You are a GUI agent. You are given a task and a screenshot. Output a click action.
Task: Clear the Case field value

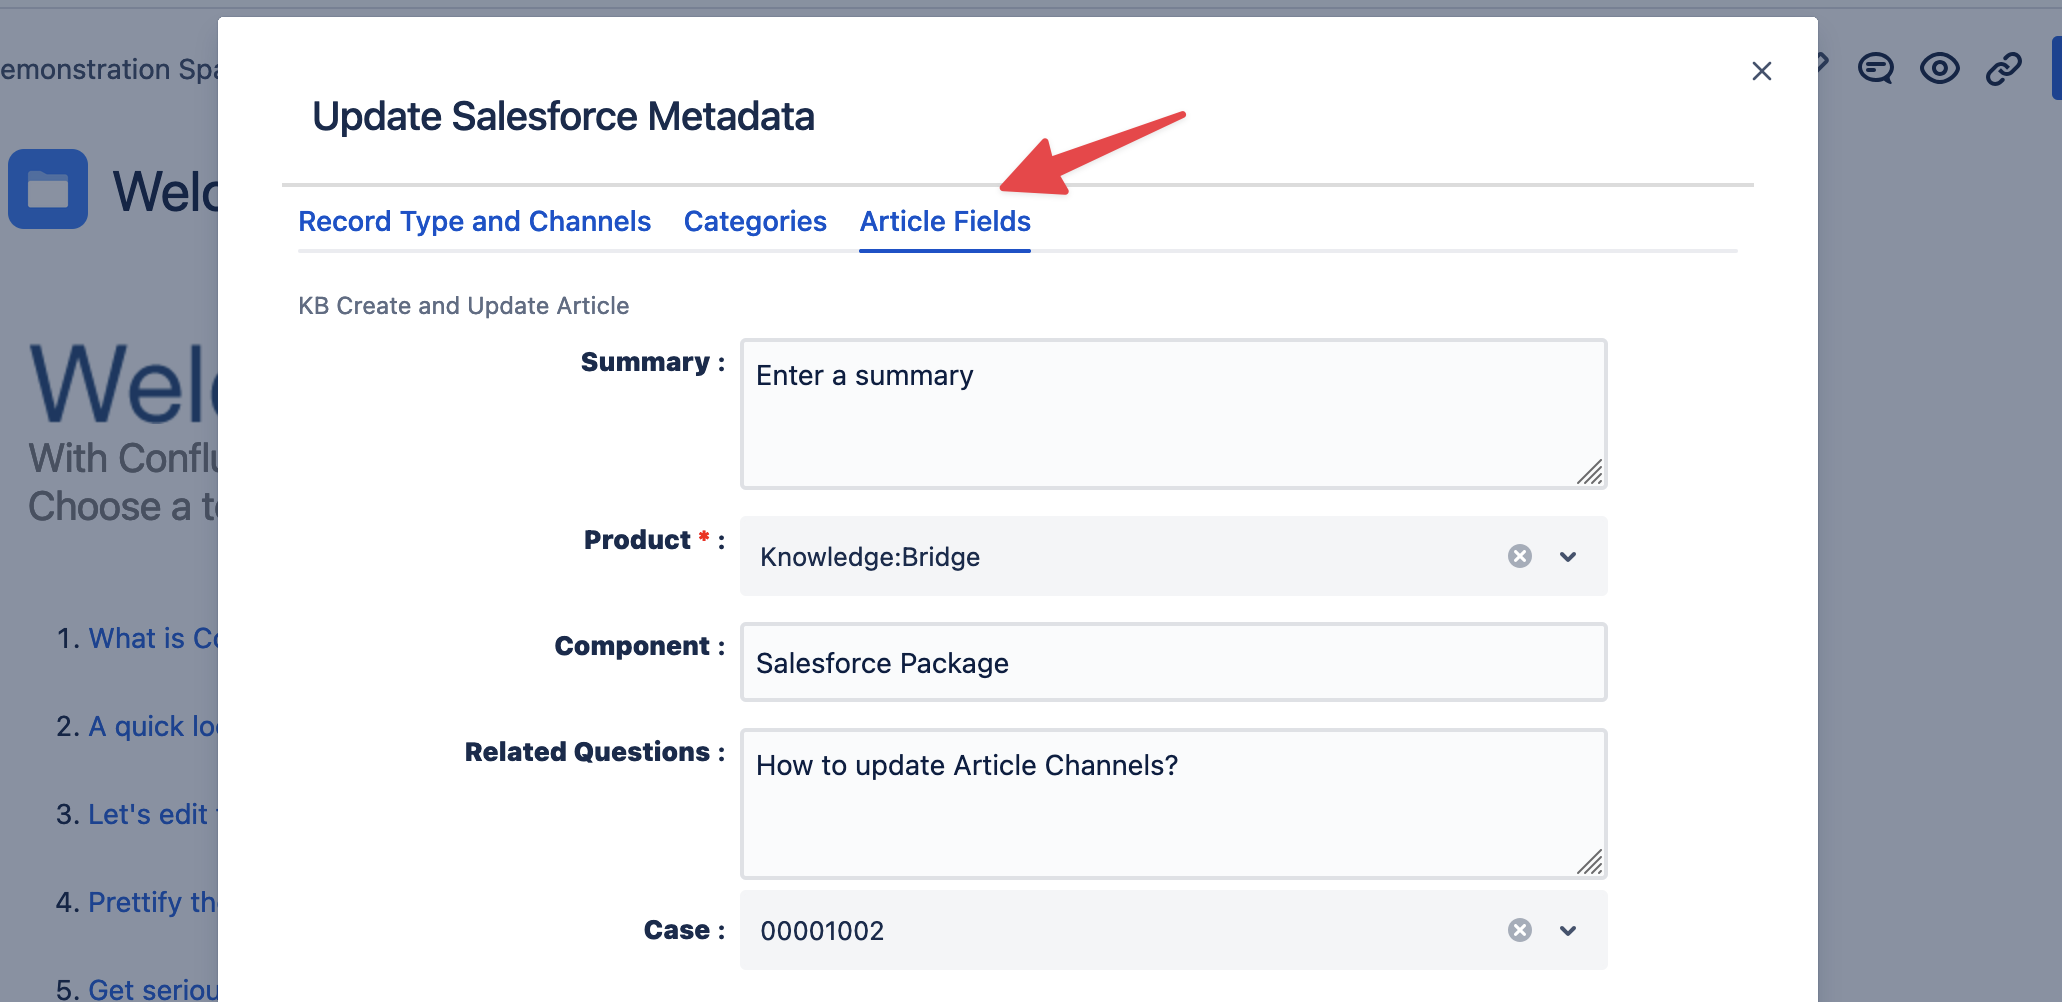click(1519, 930)
